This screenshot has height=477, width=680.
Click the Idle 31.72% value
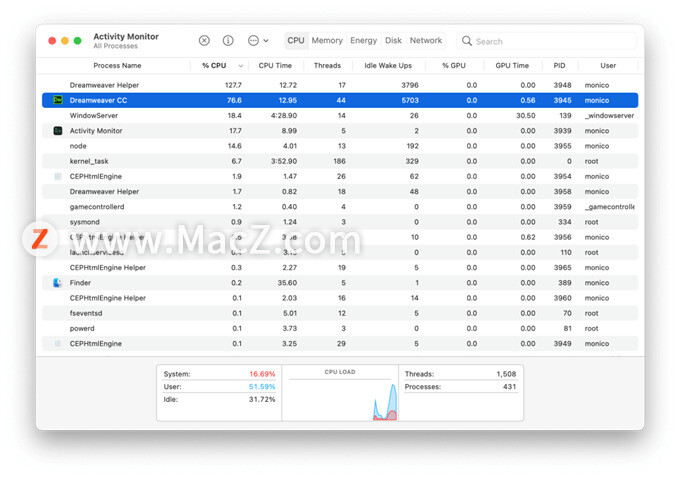(x=262, y=399)
